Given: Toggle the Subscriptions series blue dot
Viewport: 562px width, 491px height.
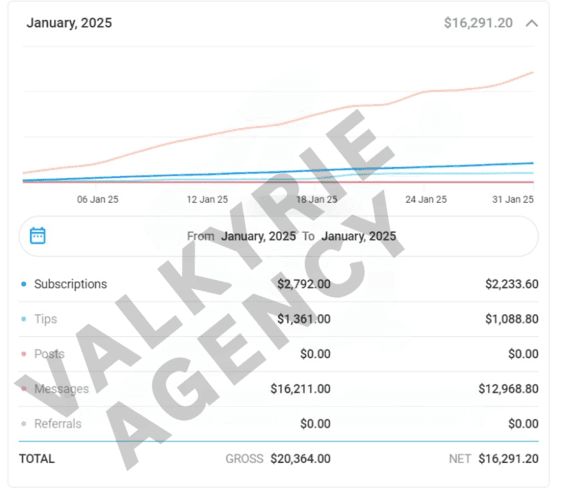Looking at the screenshot, I should click(24, 284).
